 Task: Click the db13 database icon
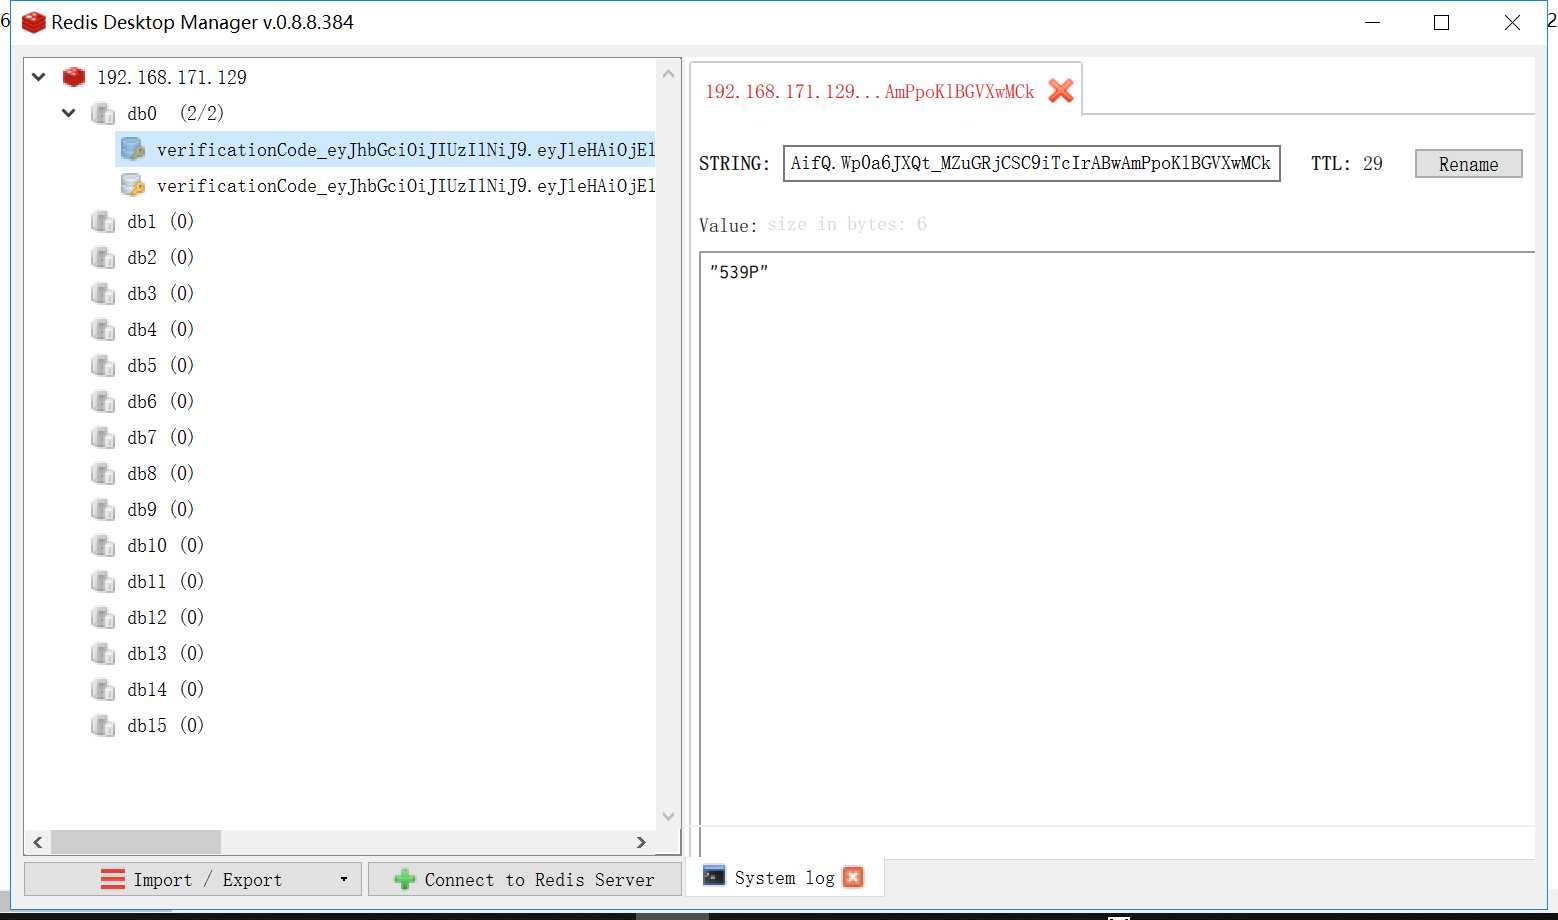(x=103, y=653)
